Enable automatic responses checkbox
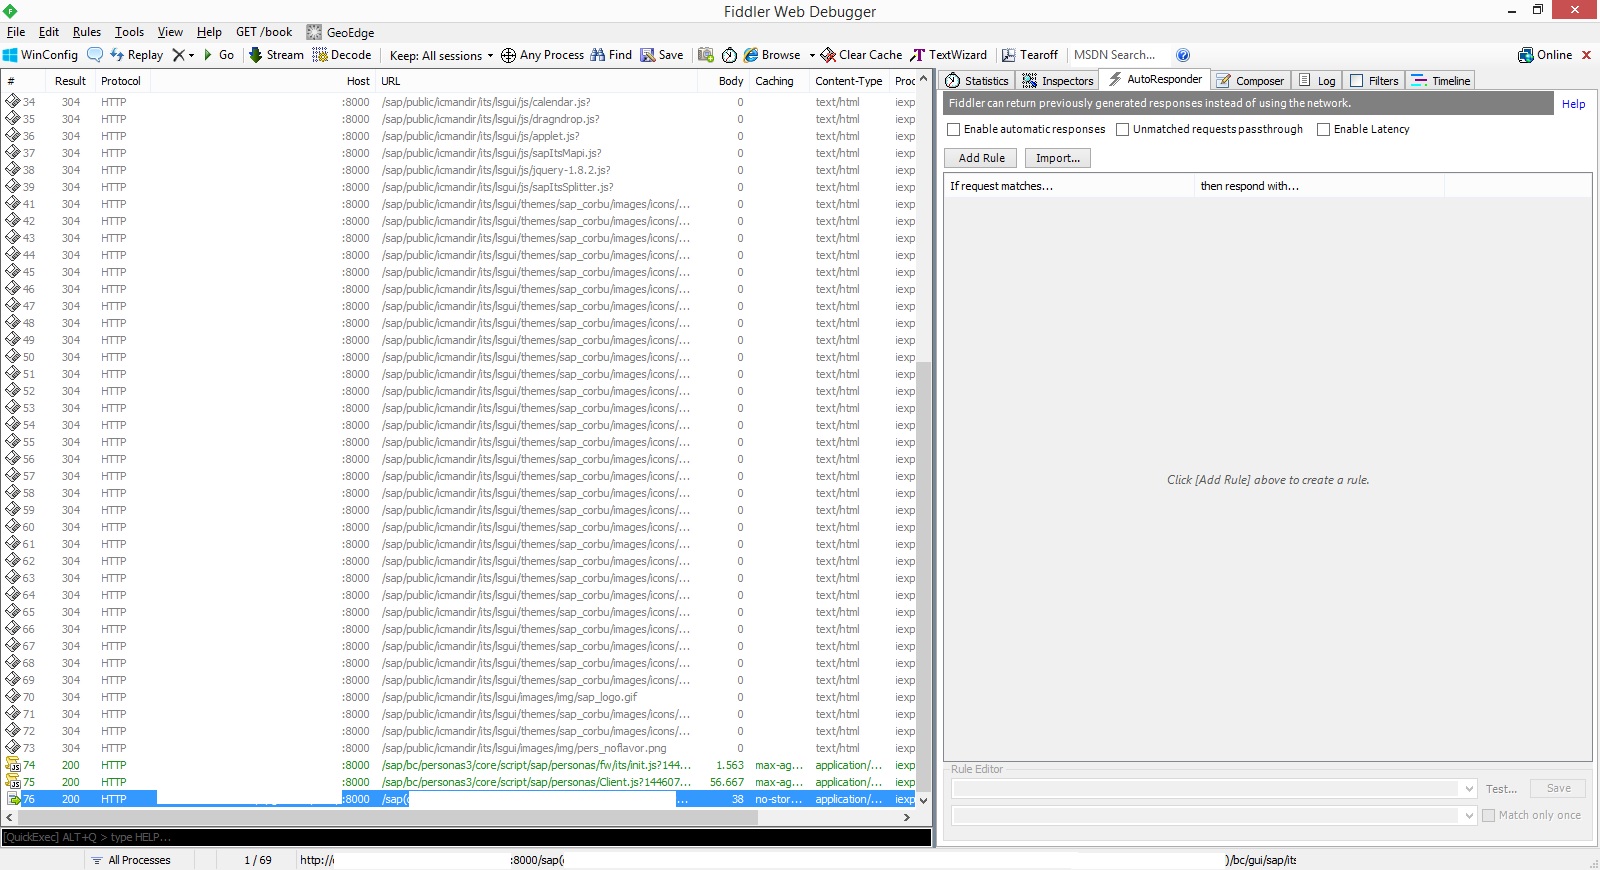This screenshot has width=1600, height=870. tap(954, 129)
